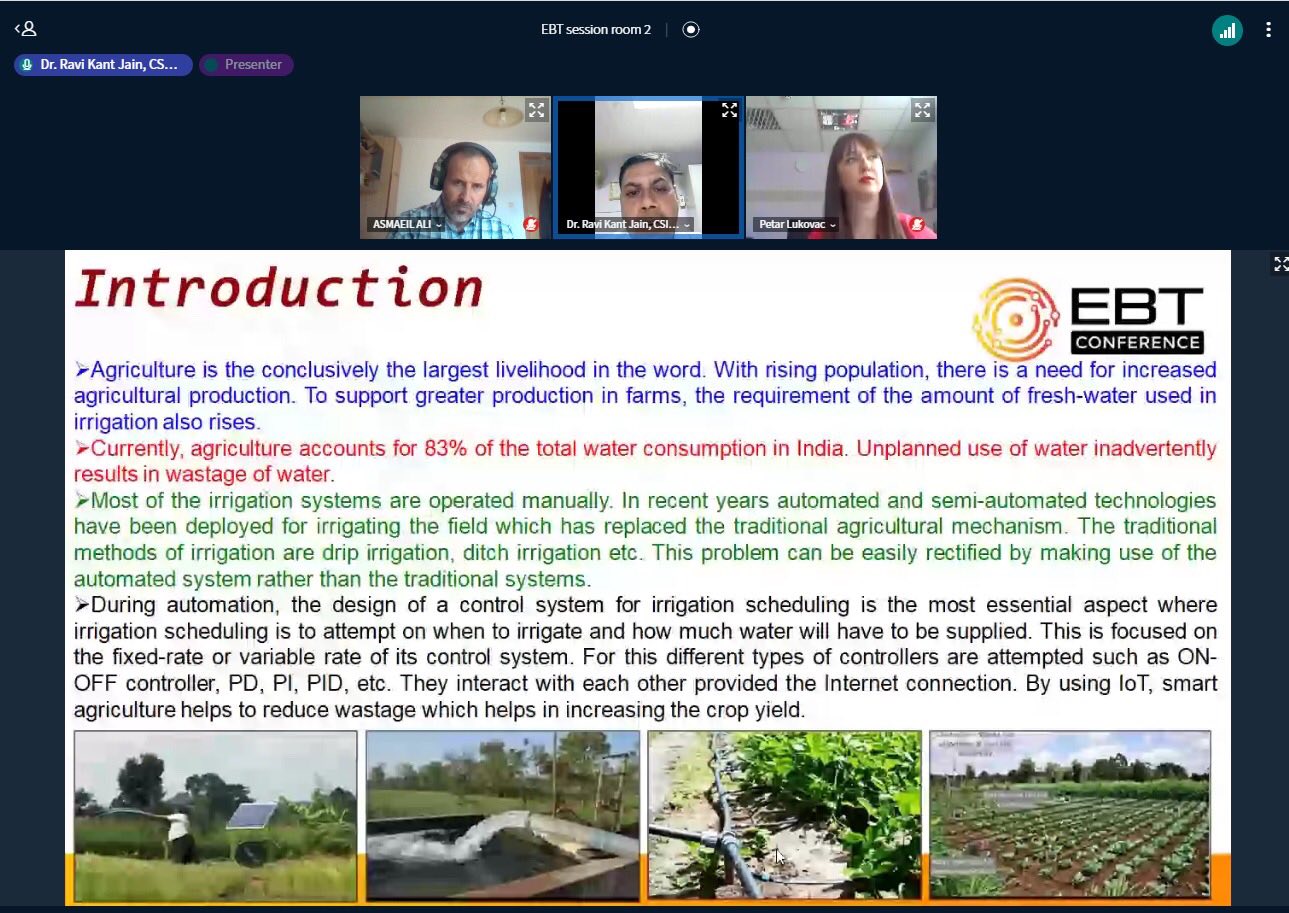This screenshot has width=1289, height=913.
Task: Click the Presenter badge
Action: 246,65
